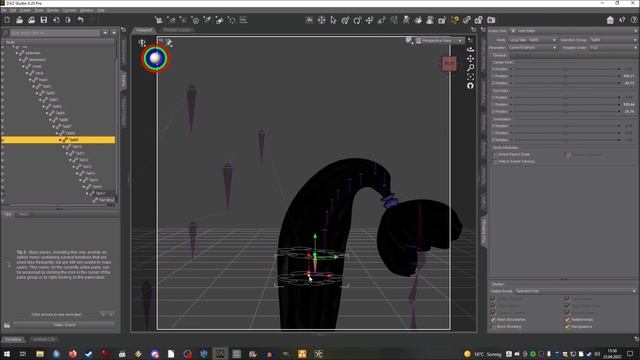Adjust End Point Z Position slider
Viewport: 640px width, 360px height.
click(566, 111)
